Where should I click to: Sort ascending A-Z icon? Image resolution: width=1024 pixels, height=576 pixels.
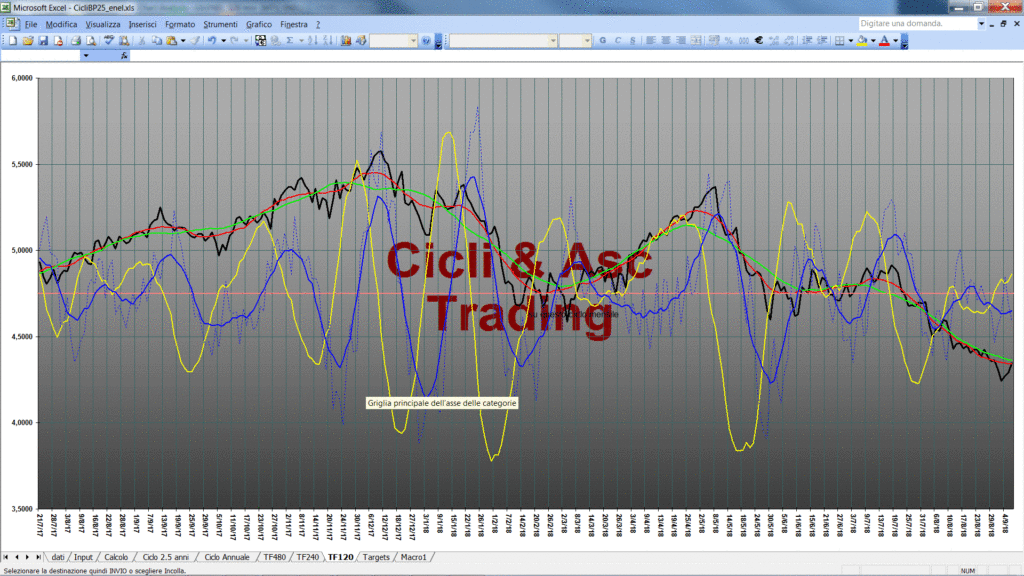pyautogui.click(x=313, y=40)
